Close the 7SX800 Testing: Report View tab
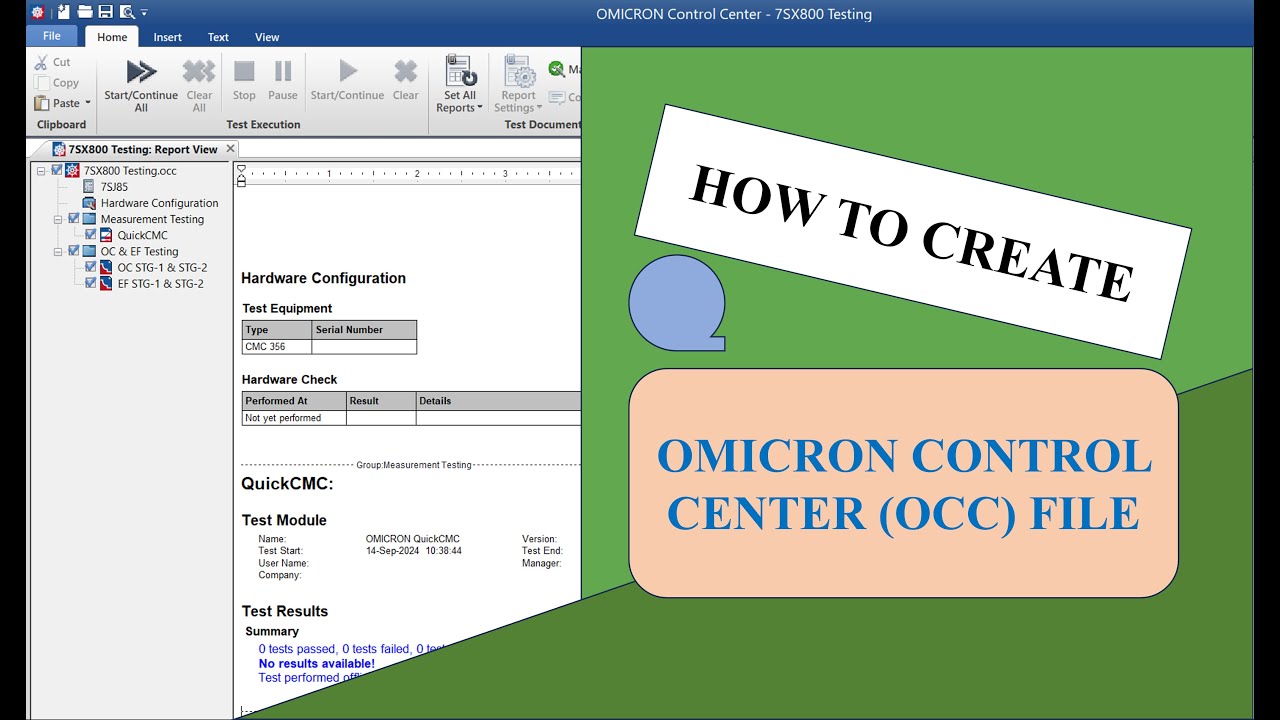Image resolution: width=1280 pixels, height=720 pixels. [x=230, y=148]
